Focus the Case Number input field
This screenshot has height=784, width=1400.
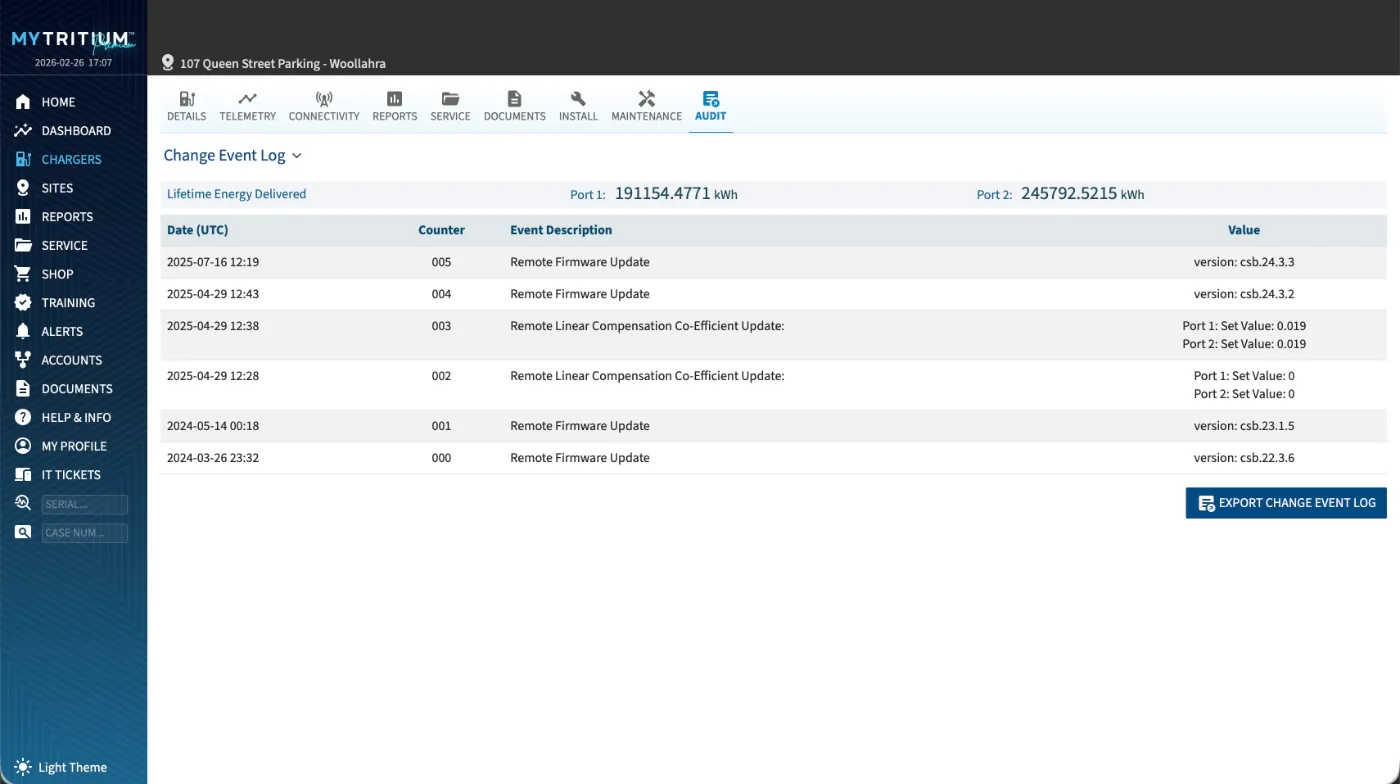point(85,533)
